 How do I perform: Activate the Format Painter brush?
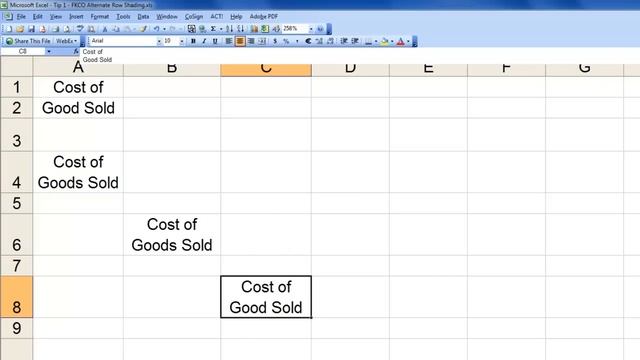(x=143, y=29)
